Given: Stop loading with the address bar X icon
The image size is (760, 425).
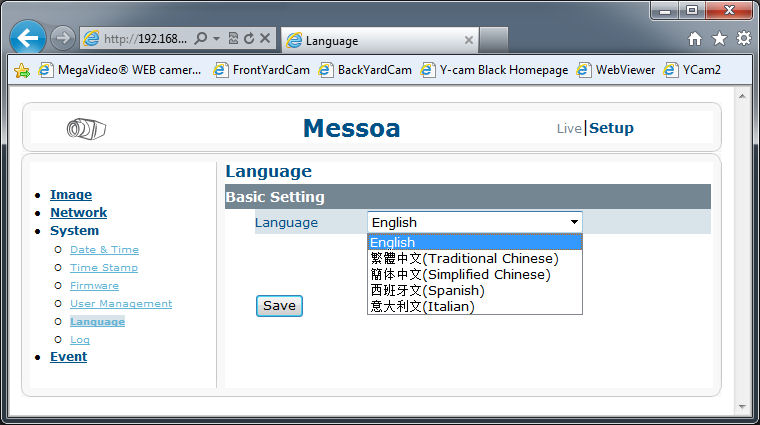Looking at the screenshot, I should pyautogui.click(x=265, y=38).
